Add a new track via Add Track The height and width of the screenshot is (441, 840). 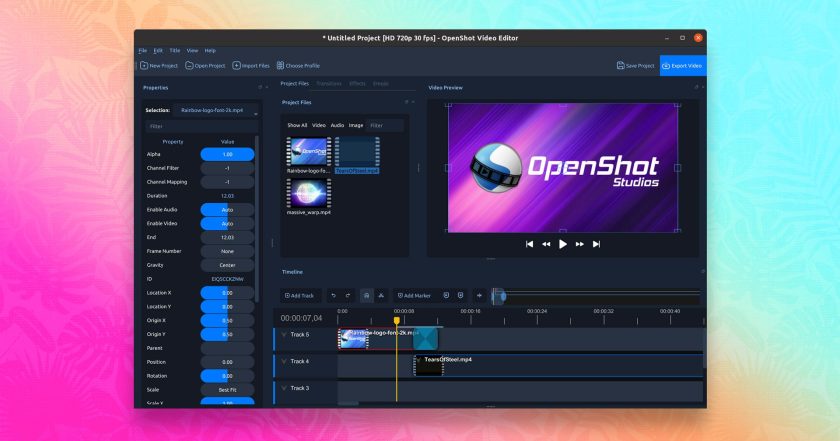click(299, 296)
